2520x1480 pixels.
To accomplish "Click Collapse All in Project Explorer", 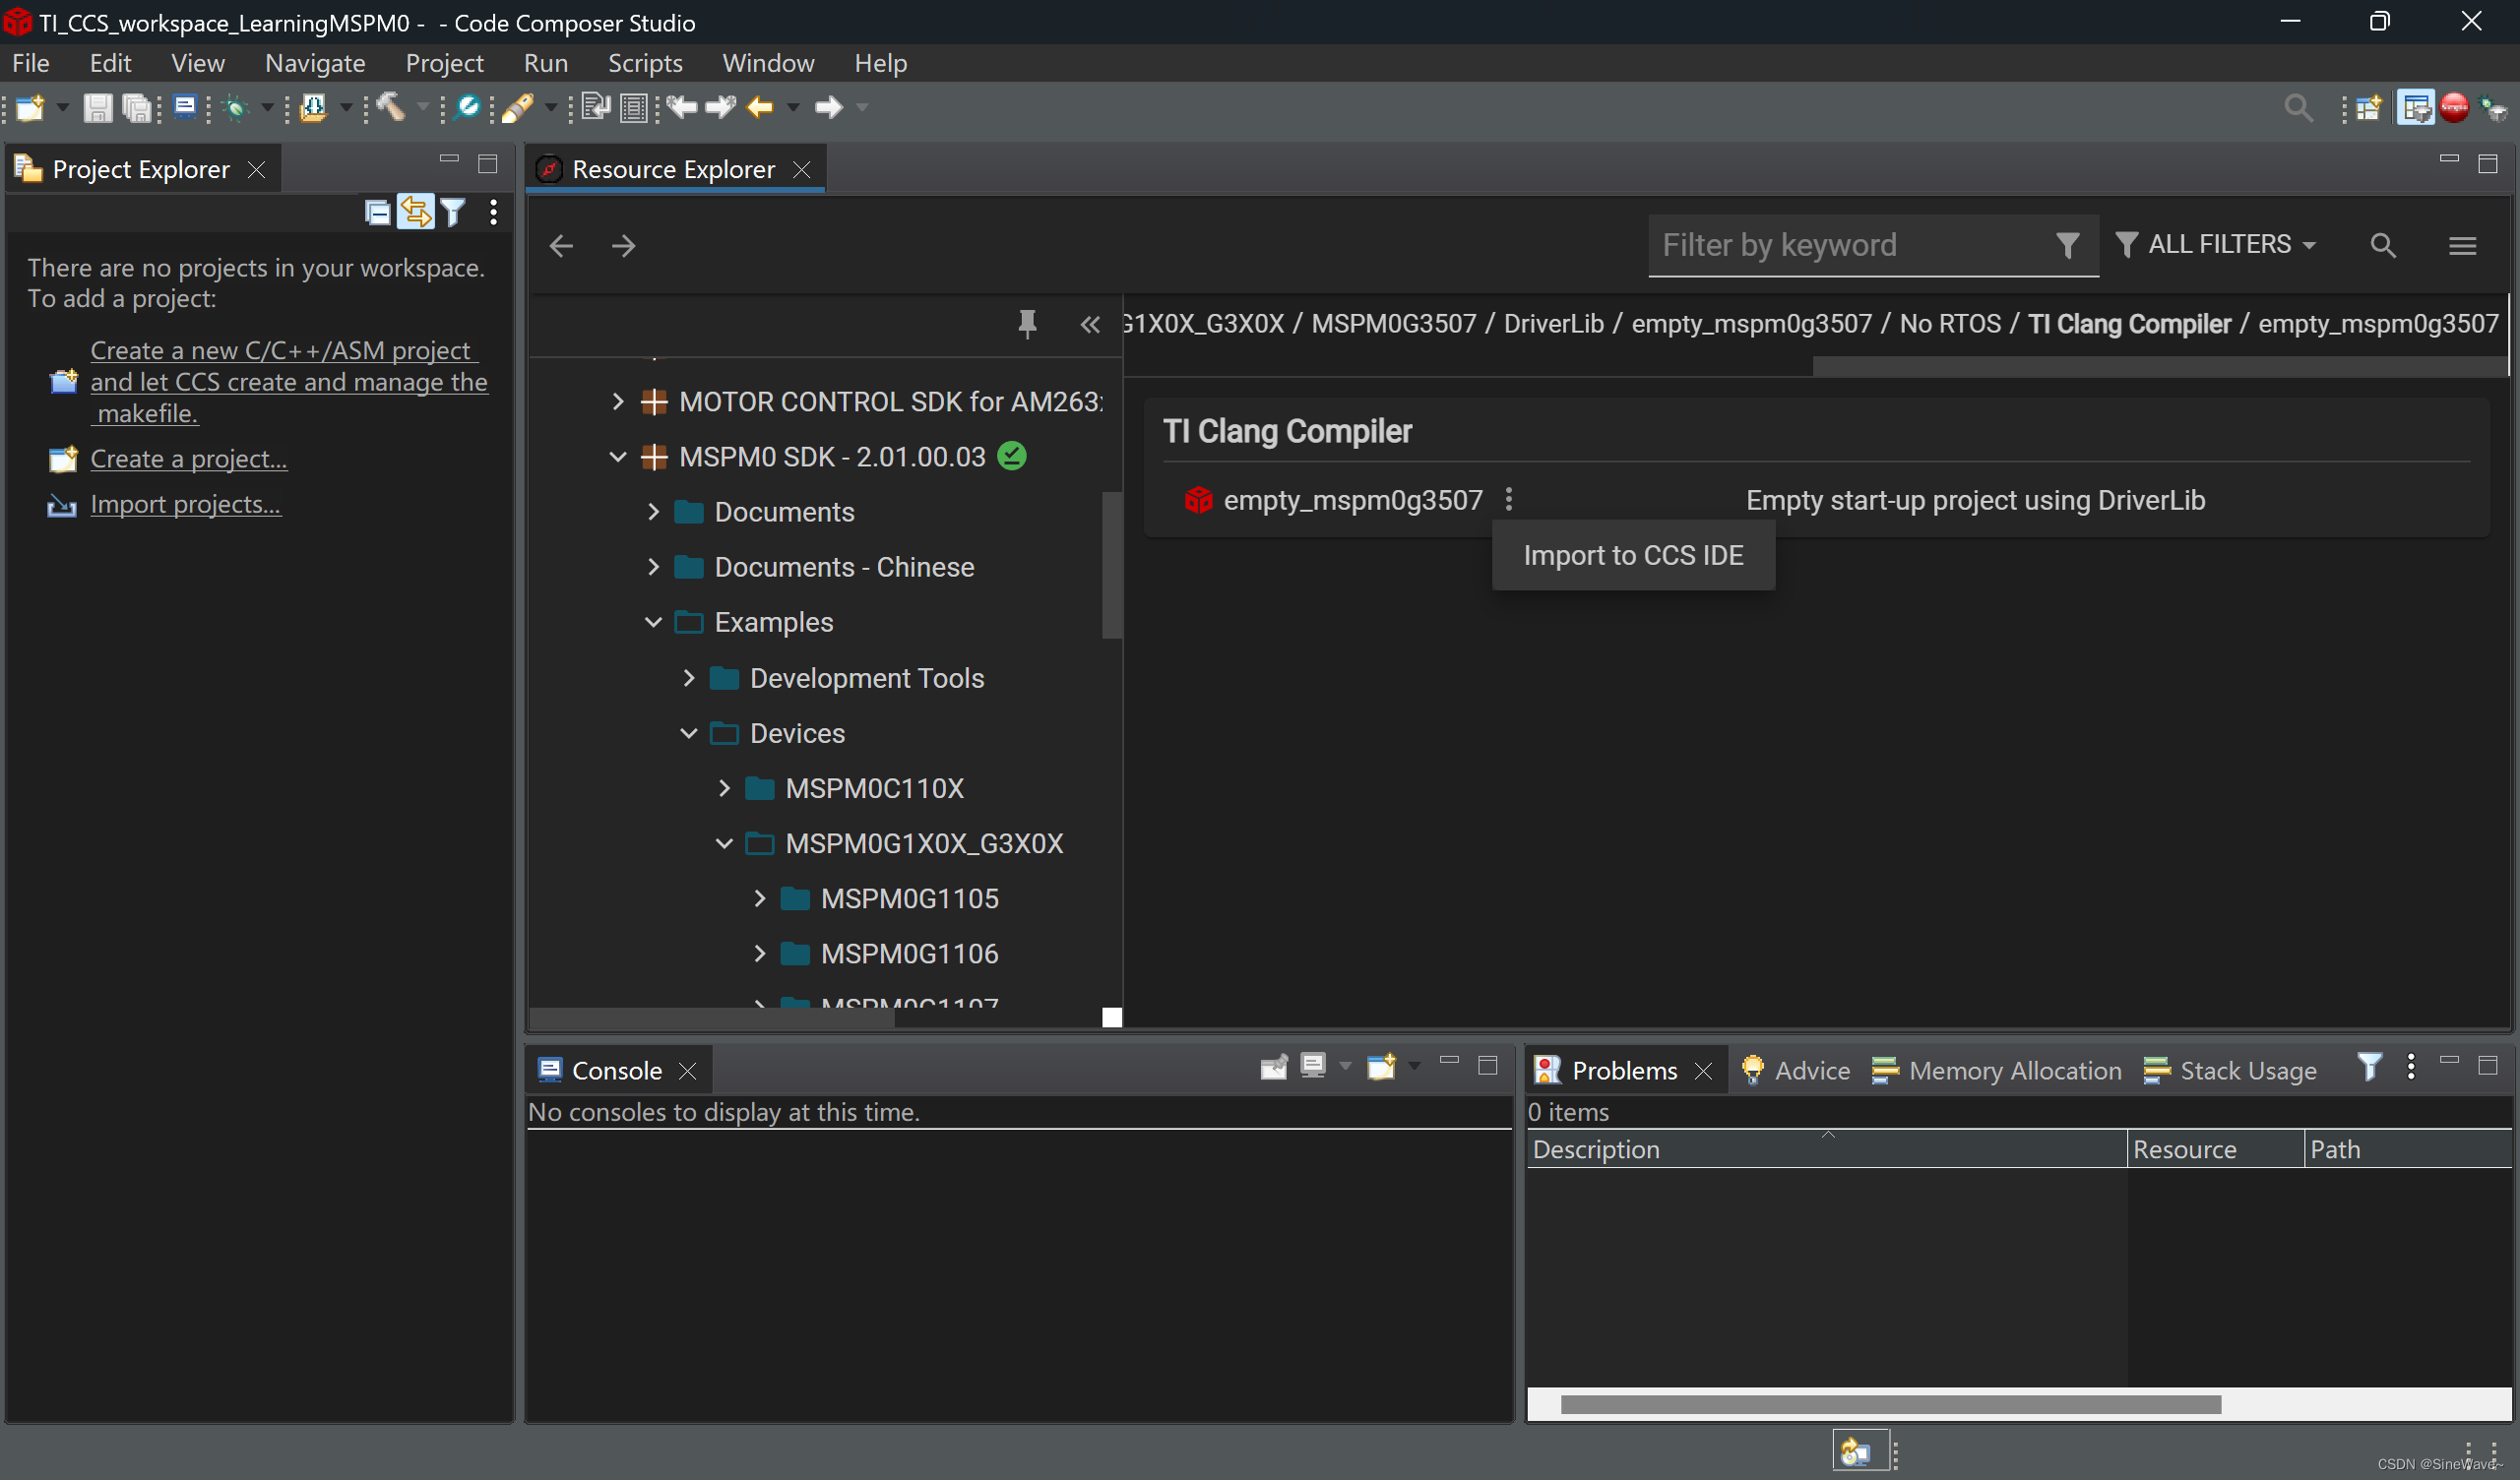I will pos(377,212).
